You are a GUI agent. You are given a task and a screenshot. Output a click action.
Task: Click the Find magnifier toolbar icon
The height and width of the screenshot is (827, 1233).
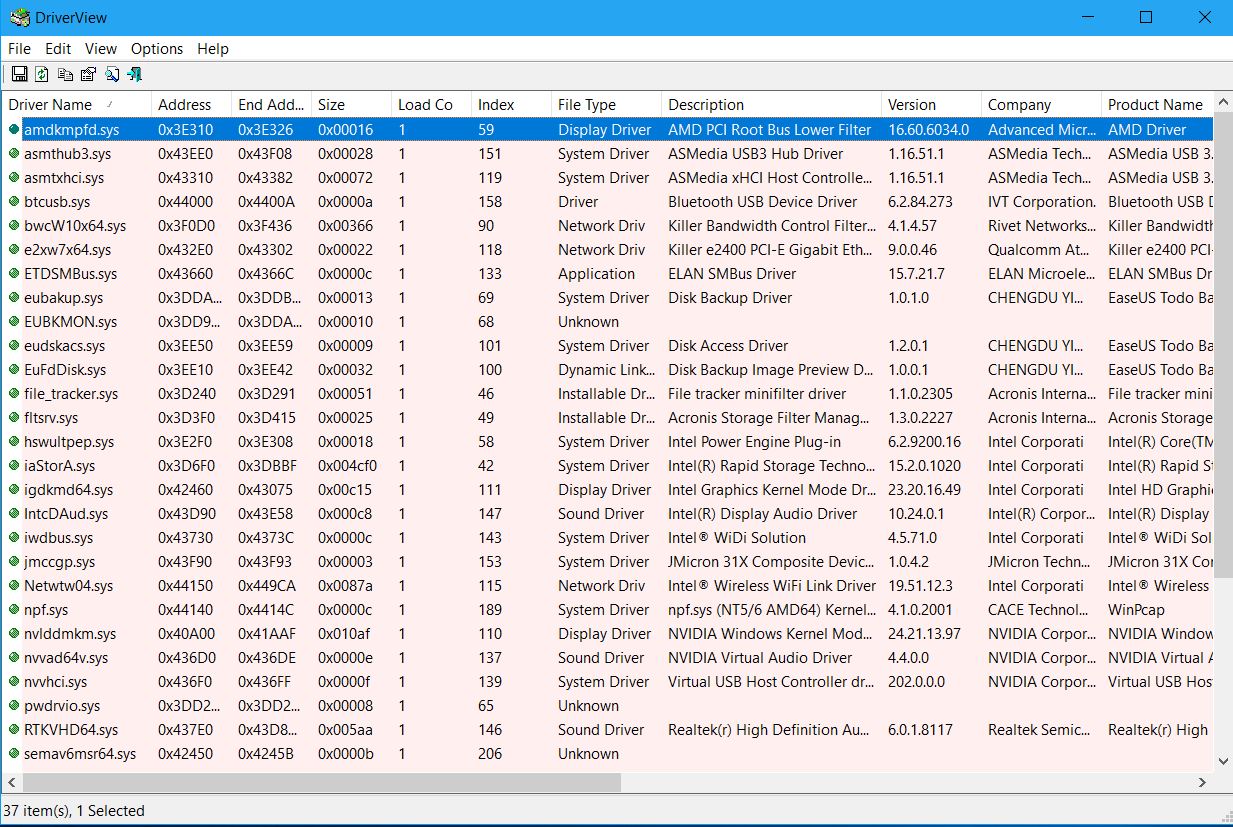(x=111, y=74)
